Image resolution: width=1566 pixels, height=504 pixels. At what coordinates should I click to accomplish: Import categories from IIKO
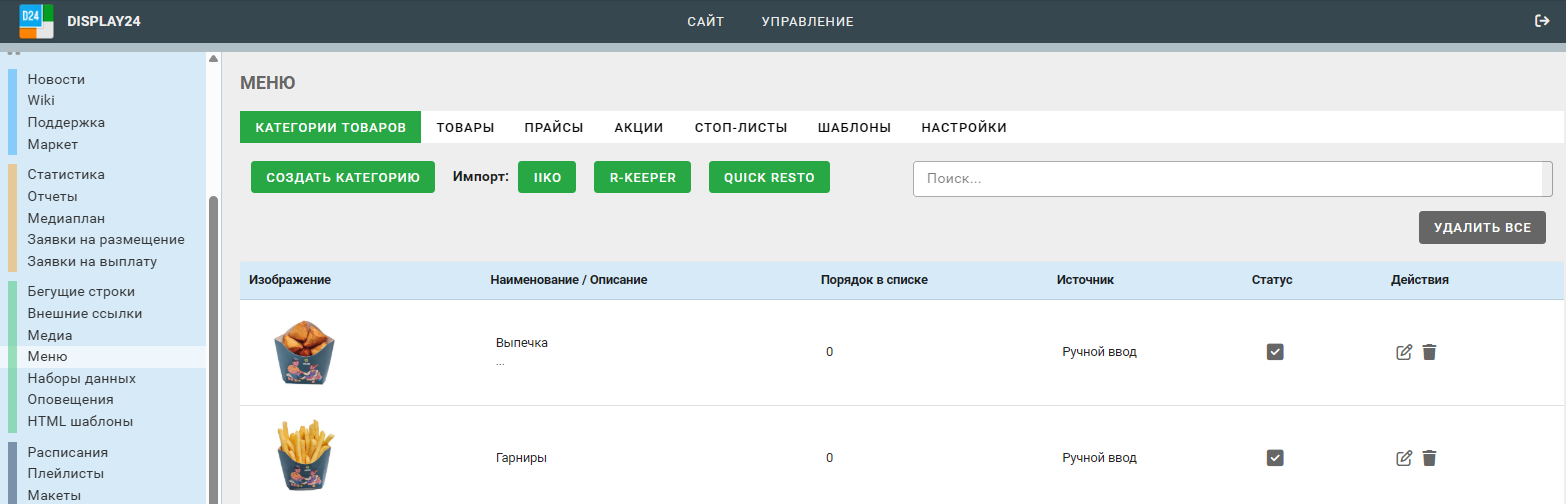[547, 177]
